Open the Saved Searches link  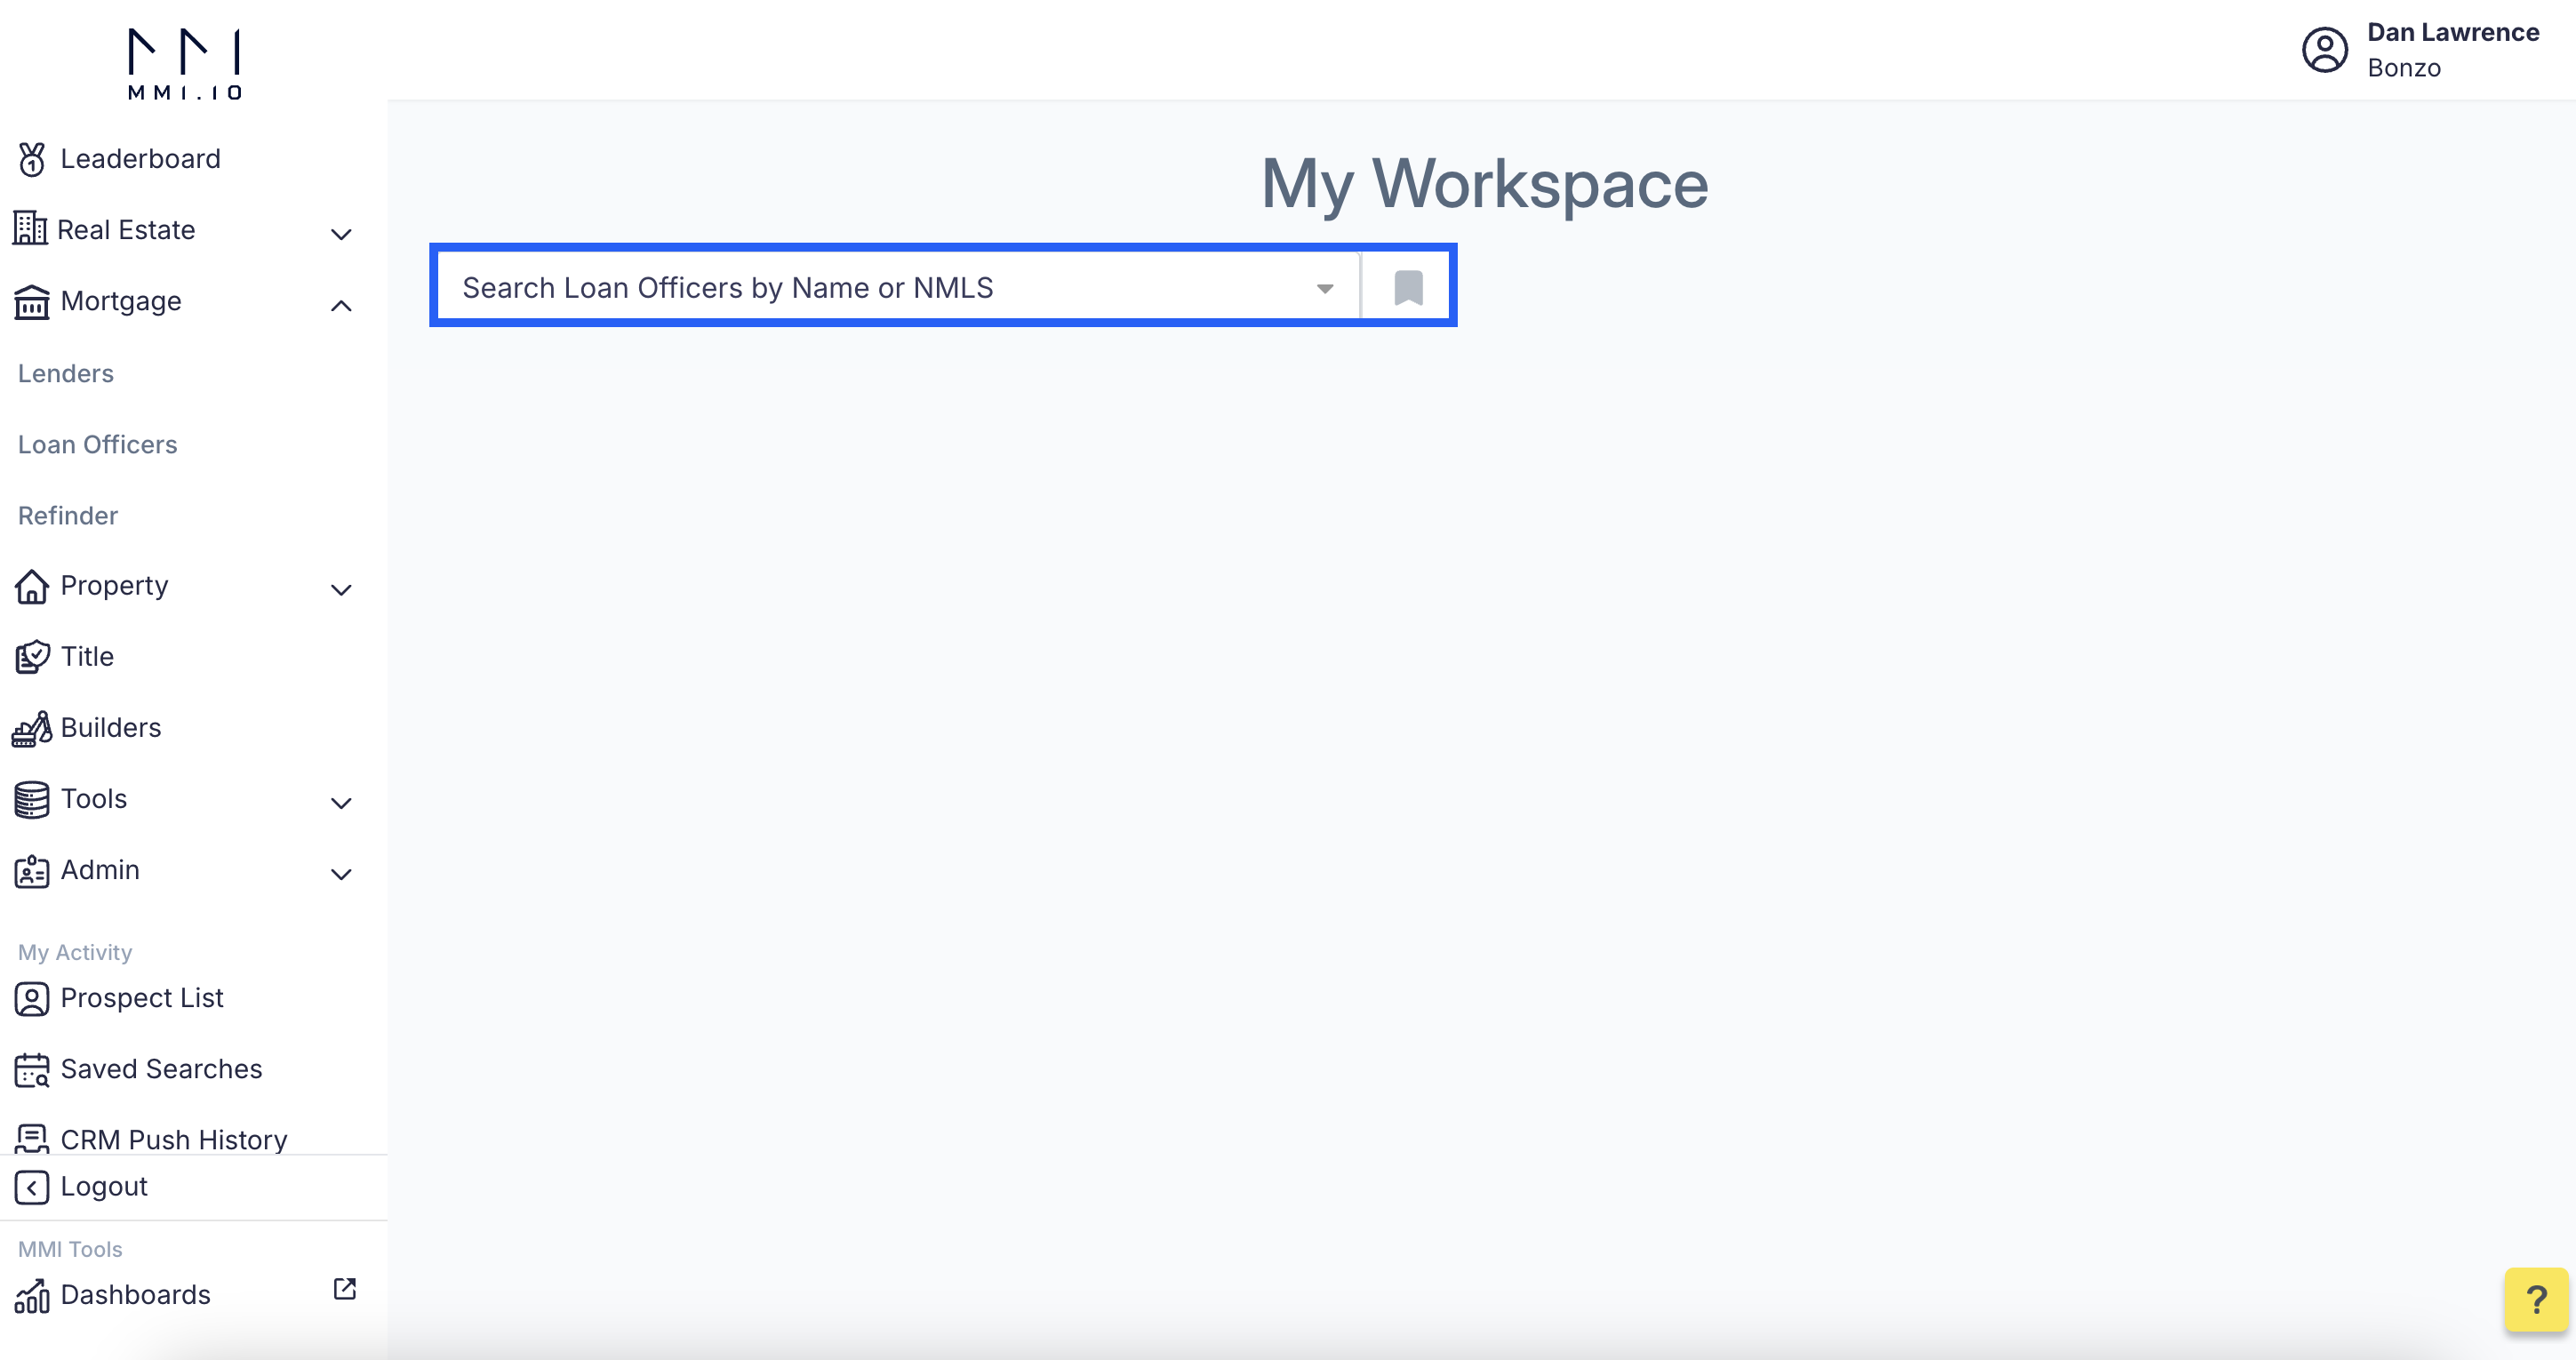[x=161, y=1069]
